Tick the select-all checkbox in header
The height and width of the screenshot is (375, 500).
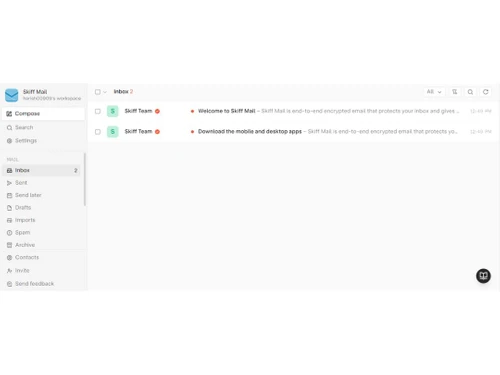point(98,92)
